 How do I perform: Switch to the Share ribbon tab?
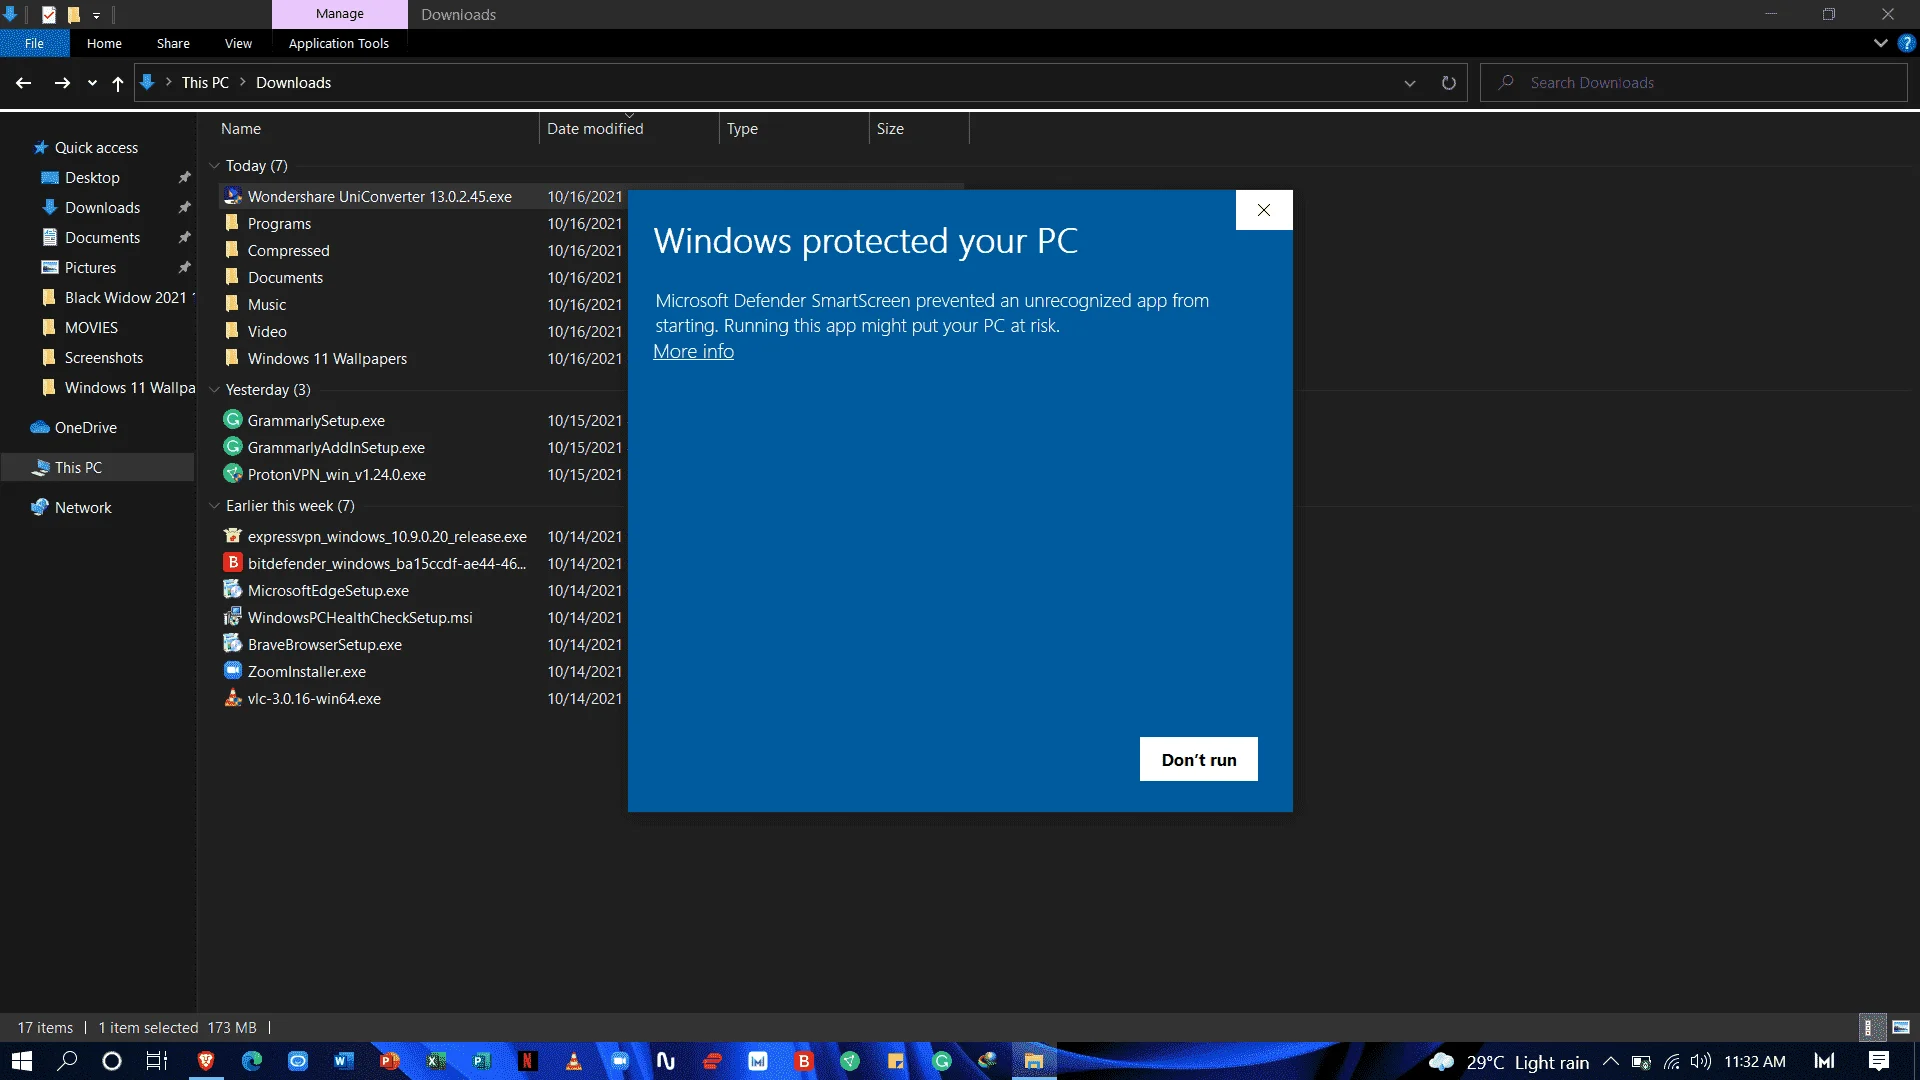173,43
